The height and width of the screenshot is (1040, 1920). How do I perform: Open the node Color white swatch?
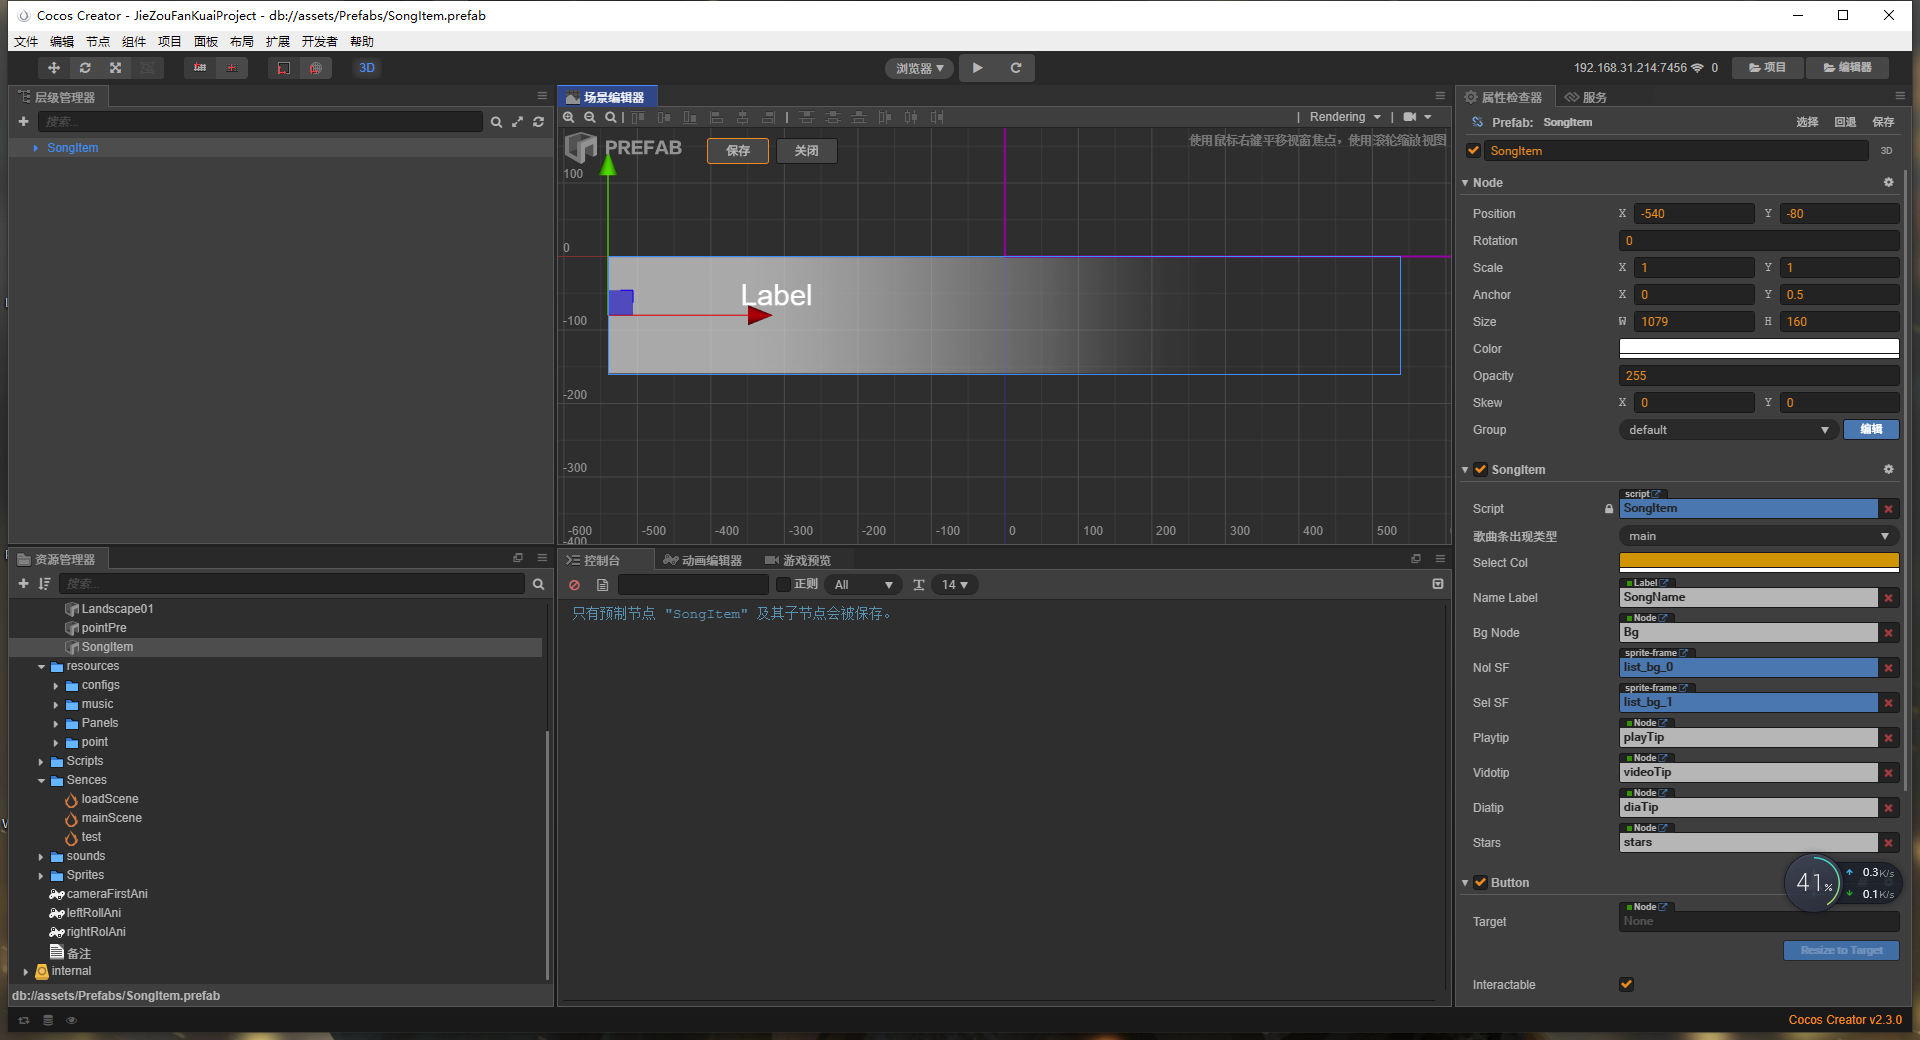(x=1759, y=348)
